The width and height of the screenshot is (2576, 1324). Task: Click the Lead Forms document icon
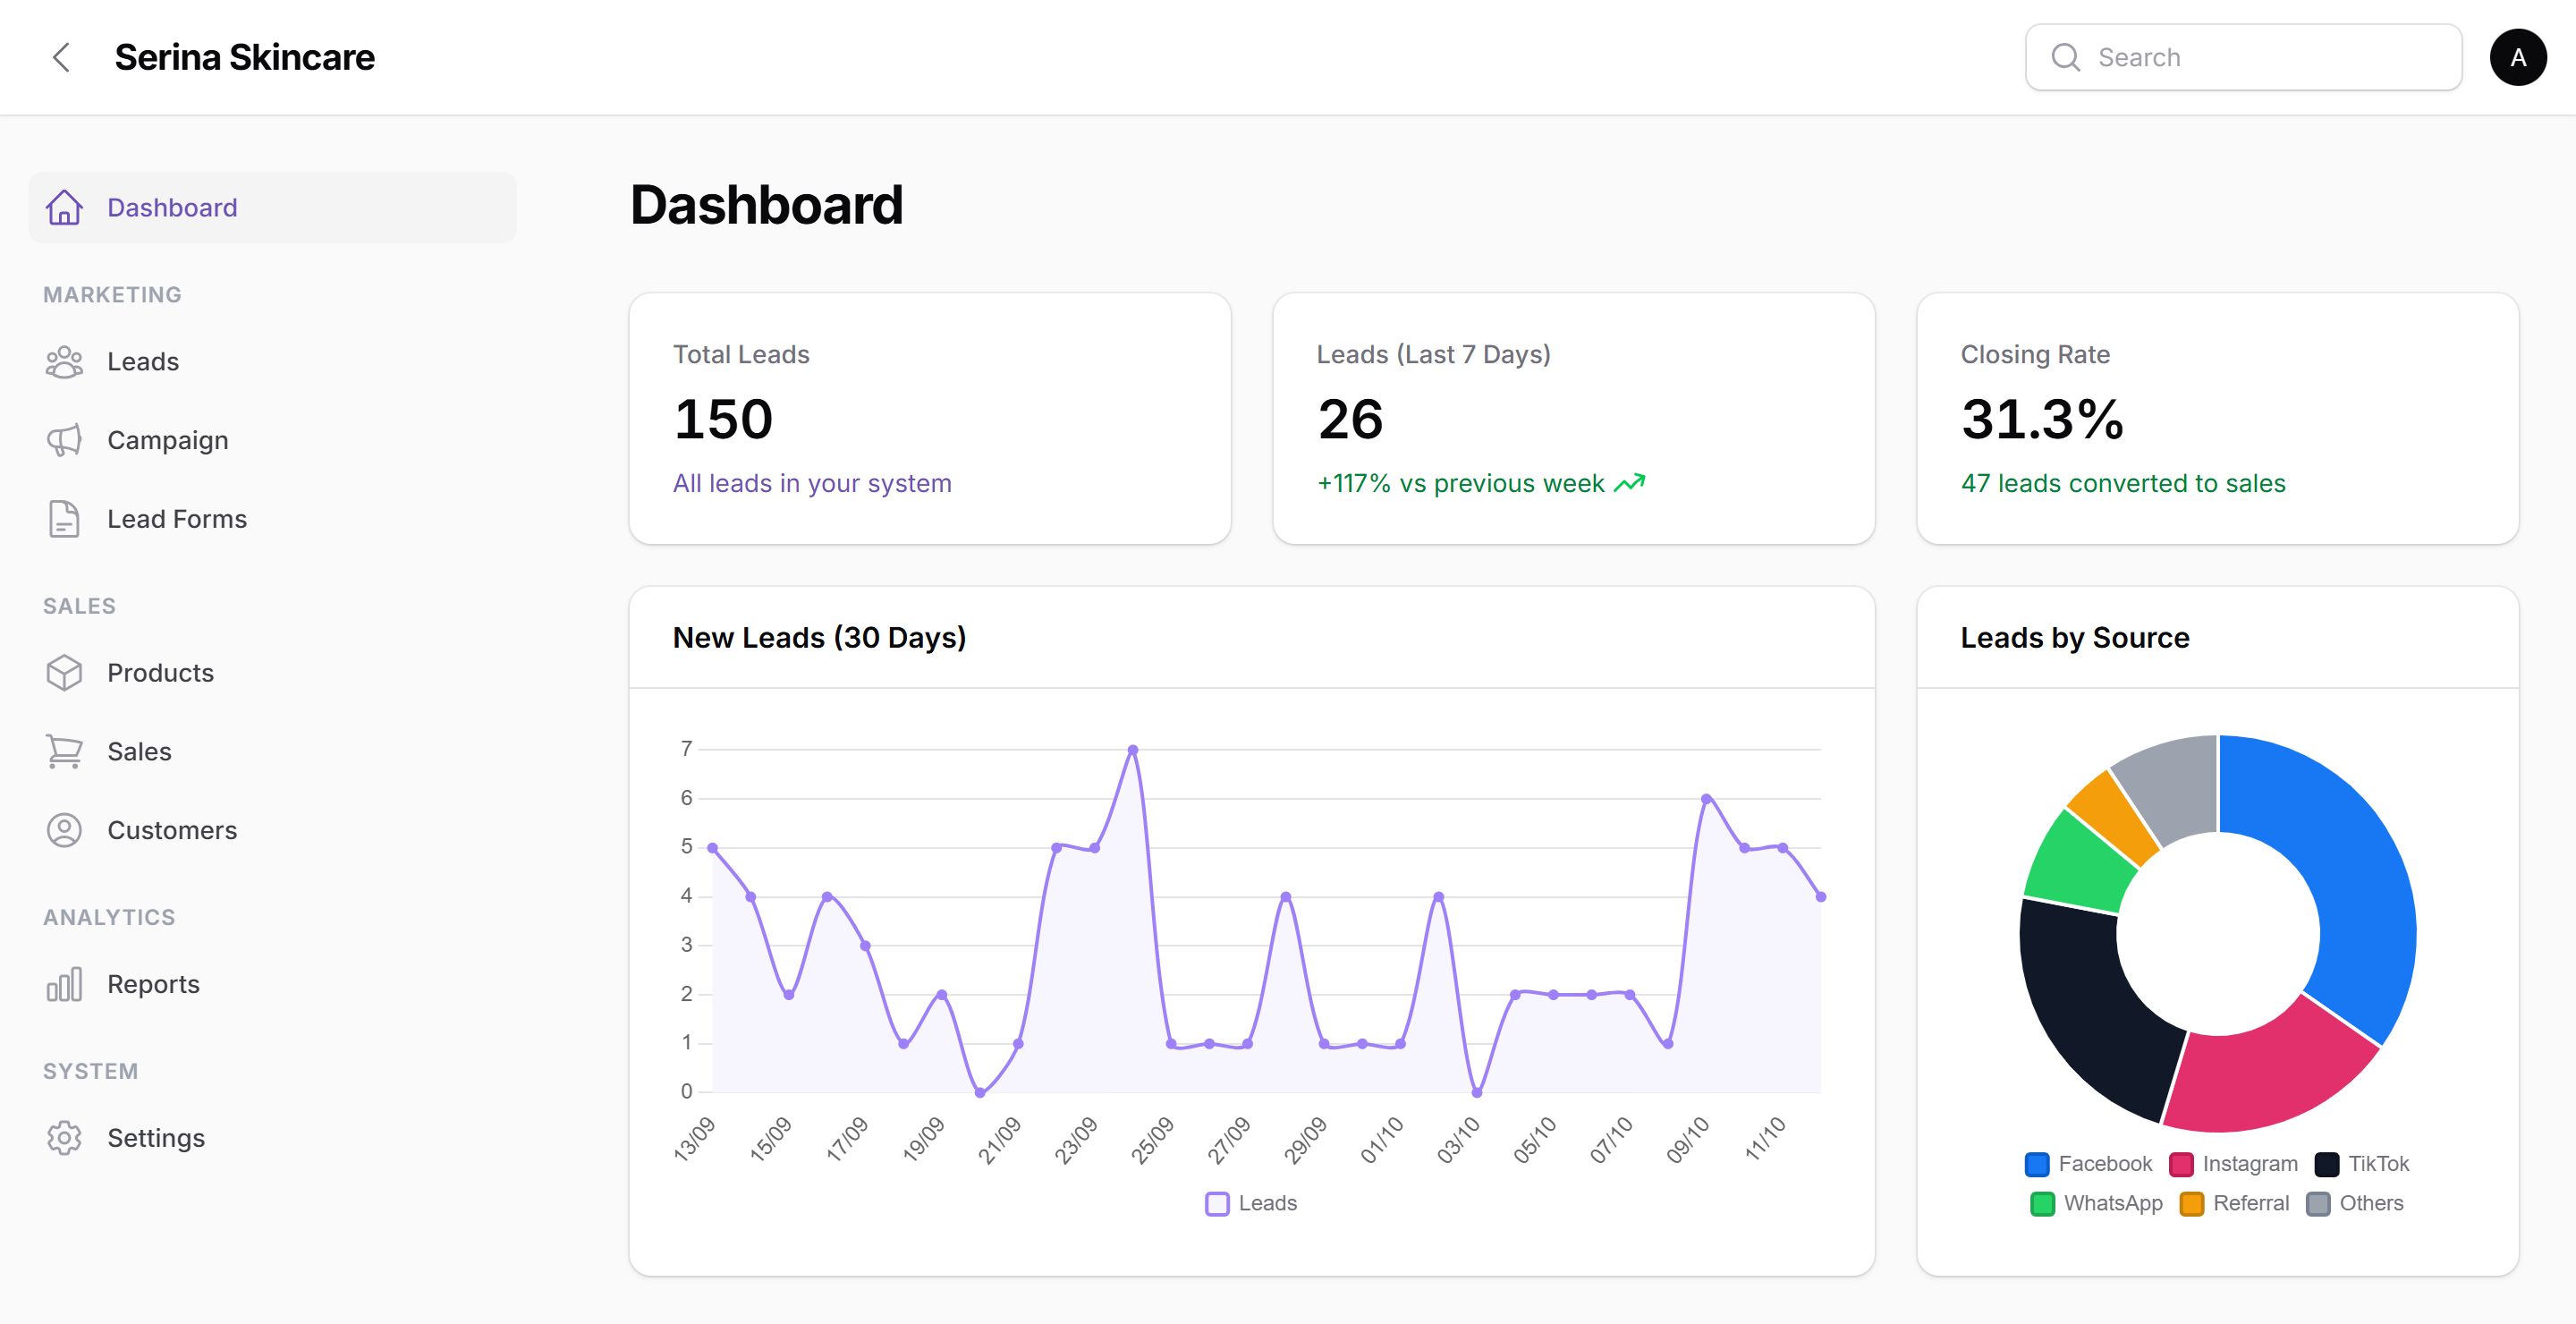click(x=64, y=519)
